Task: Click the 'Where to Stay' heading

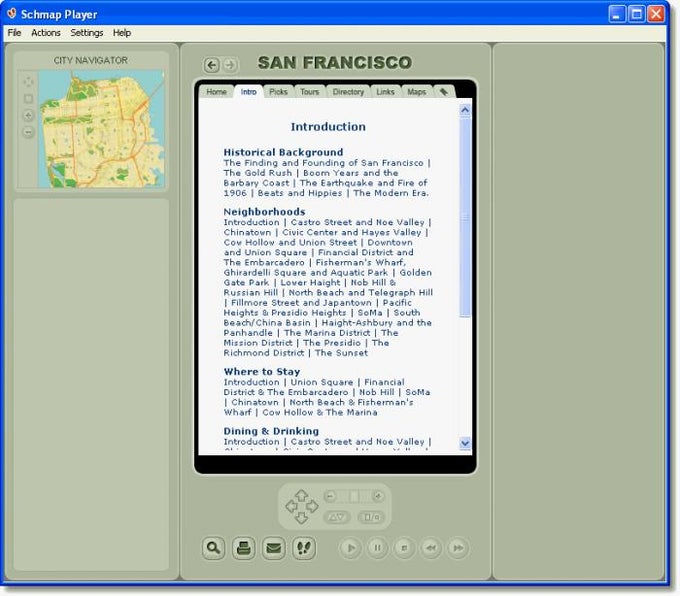Action: 262,372
